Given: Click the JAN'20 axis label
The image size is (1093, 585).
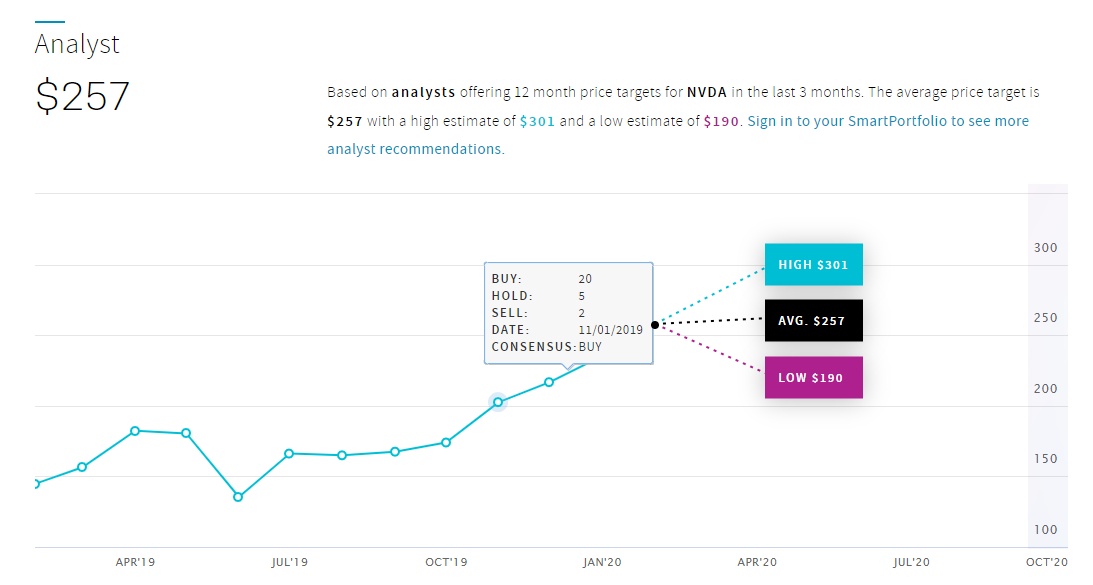Looking at the screenshot, I should pyautogui.click(x=602, y=563).
